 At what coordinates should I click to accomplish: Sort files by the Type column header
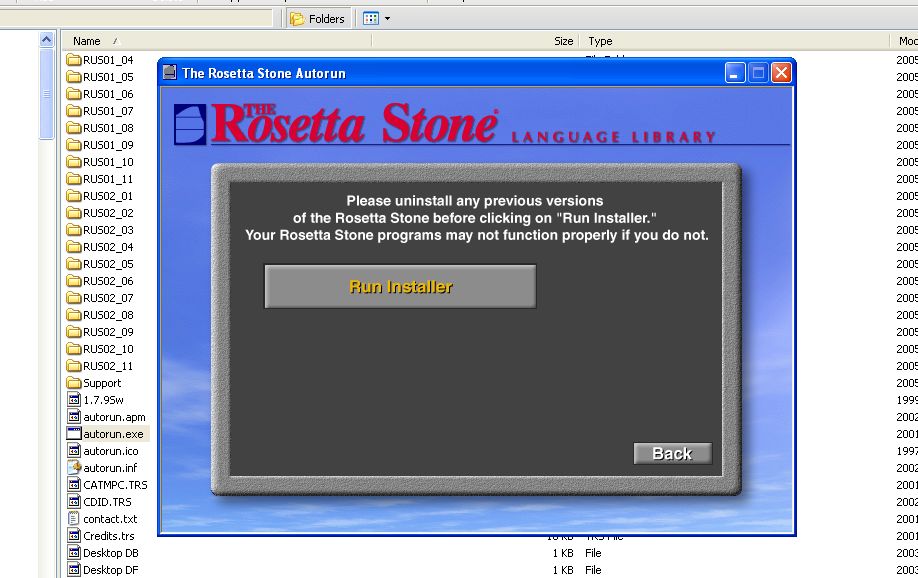click(600, 41)
